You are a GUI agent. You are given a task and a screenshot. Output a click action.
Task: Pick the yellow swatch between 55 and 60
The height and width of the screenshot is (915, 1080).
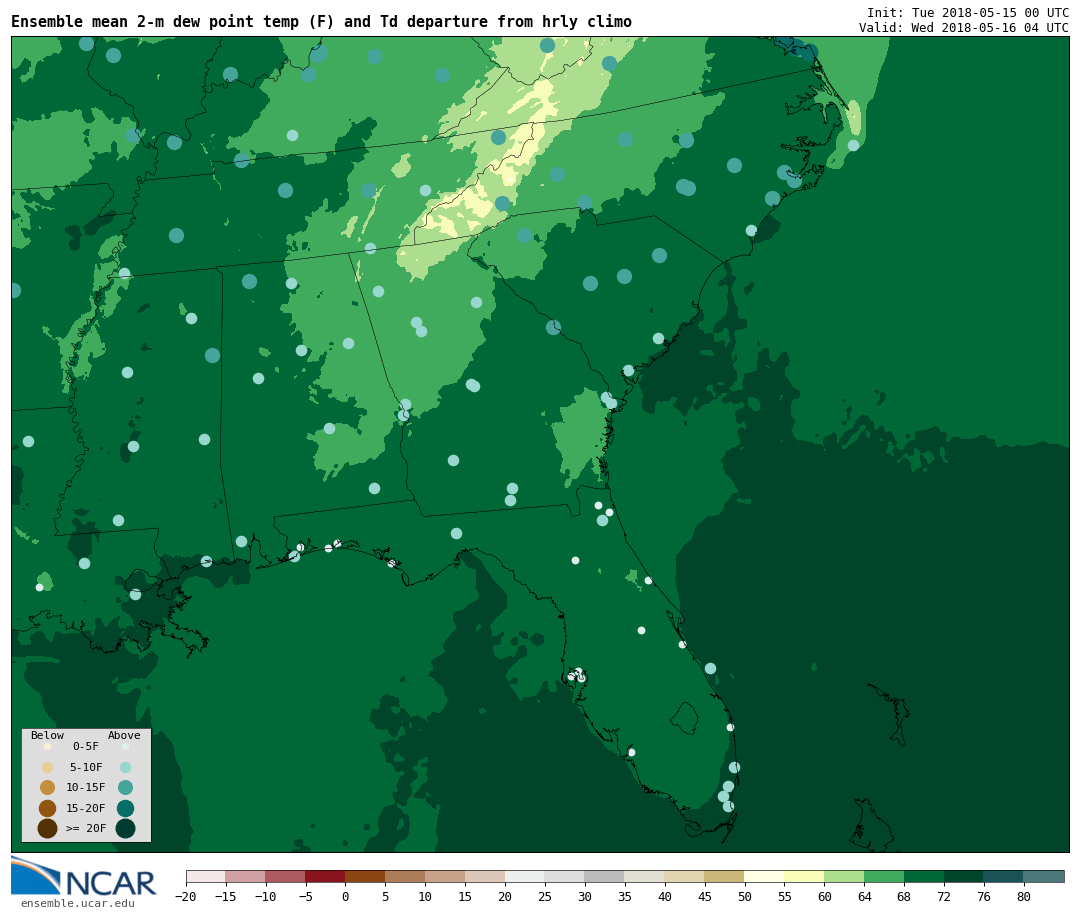[x=805, y=876]
